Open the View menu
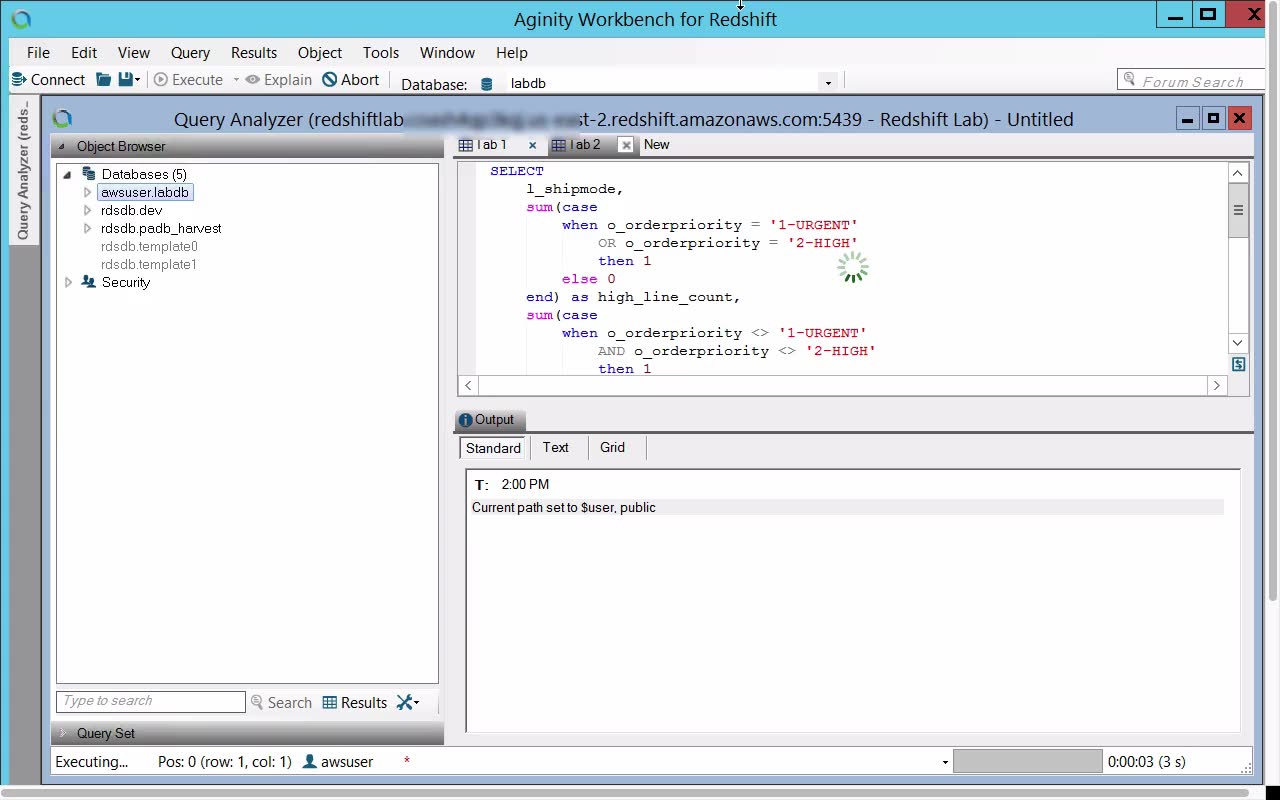Screen dimensions: 1280x800 pos(134,53)
